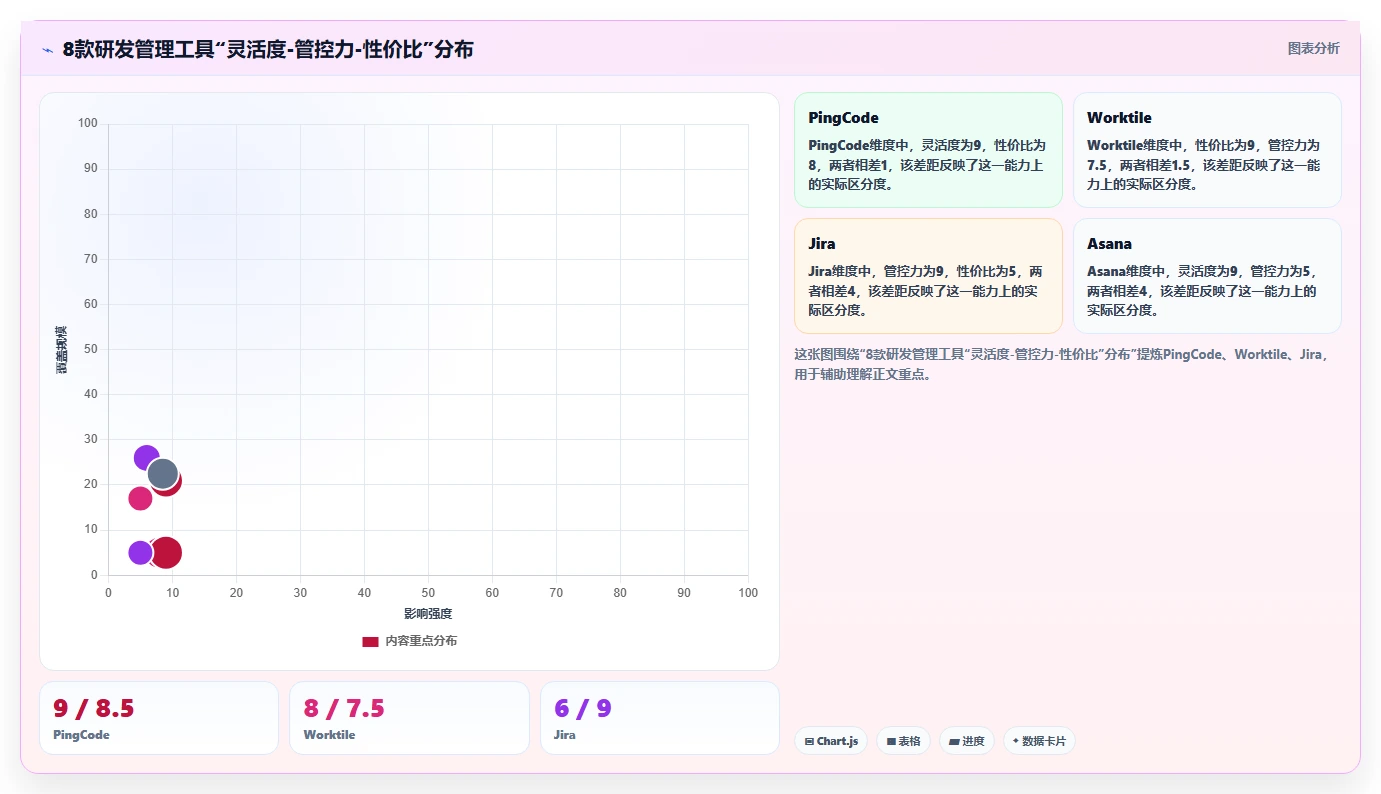Open the Jira insight card
Viewport: 1381px width, 794px height.
(928, 276)
